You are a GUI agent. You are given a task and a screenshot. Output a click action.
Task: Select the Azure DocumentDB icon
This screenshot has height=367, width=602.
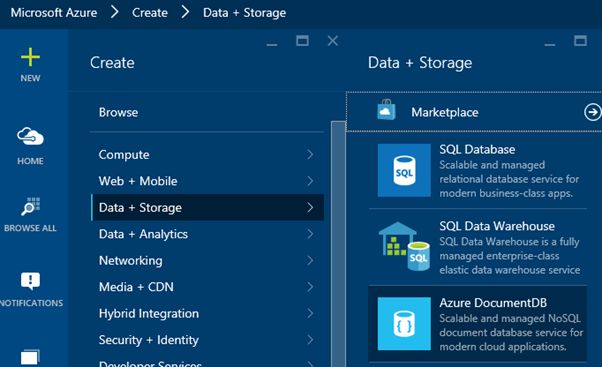(404, 324)
